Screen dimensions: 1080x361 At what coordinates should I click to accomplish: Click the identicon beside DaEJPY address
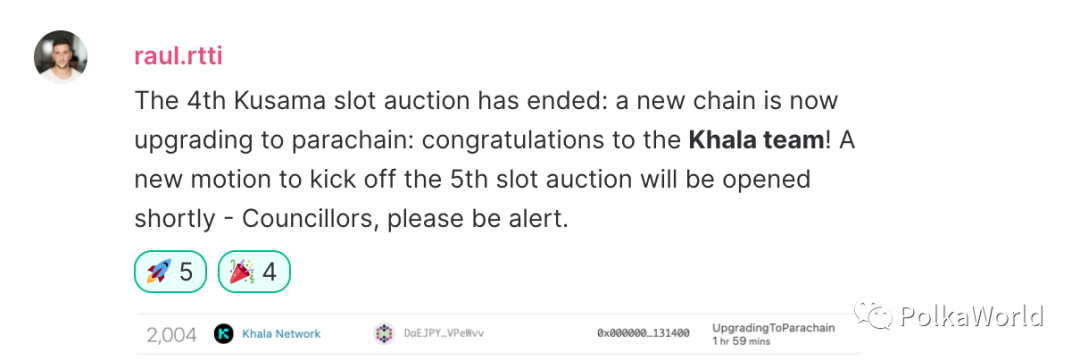point(384,334)
